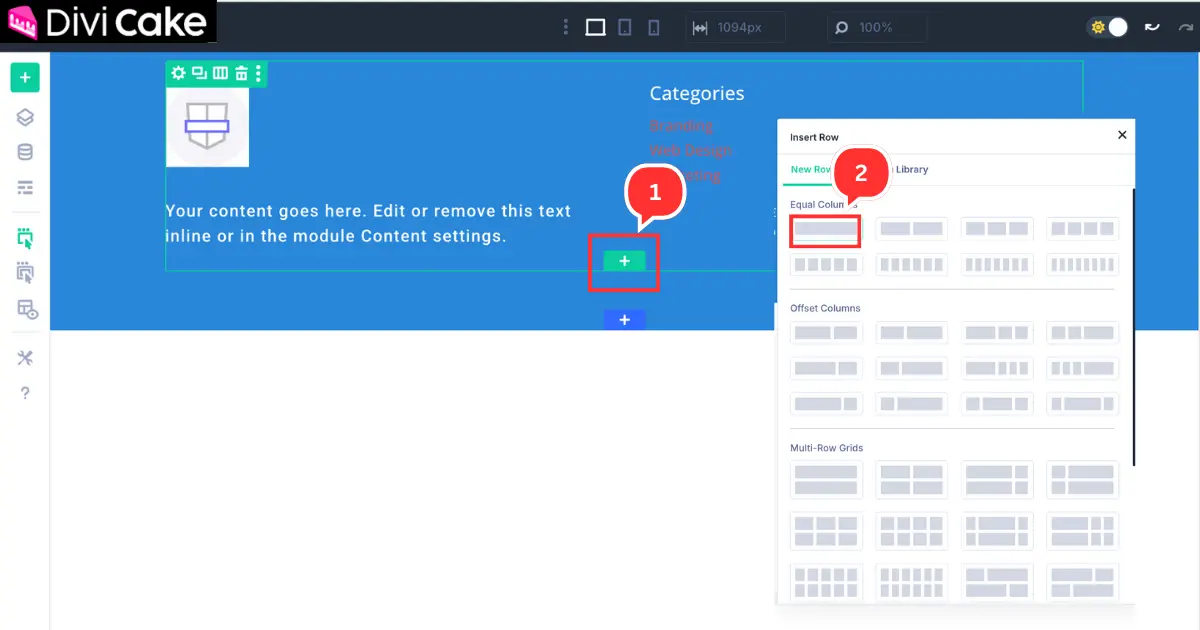Screen dimensions: 1200x630
Task: Click the green add row plus button
Action: 624,261
